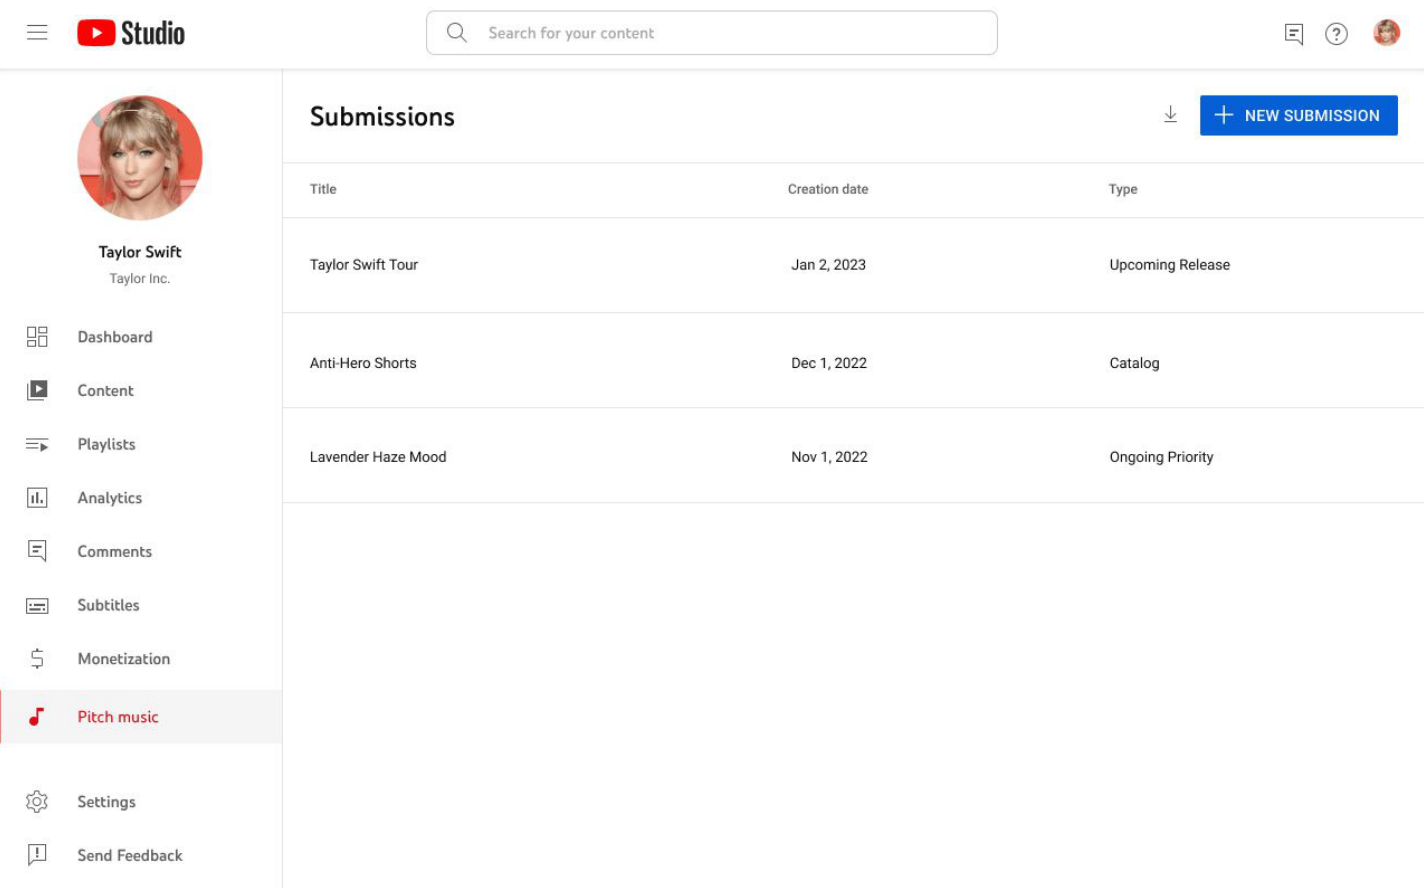The width and height of the screenshot is (1424, 888).
Task: Open the help question mark icon
Action: click(x=1336, y=34)
